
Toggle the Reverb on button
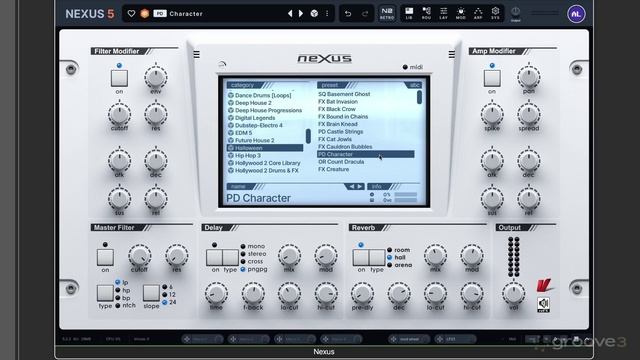tap(361, 258)
